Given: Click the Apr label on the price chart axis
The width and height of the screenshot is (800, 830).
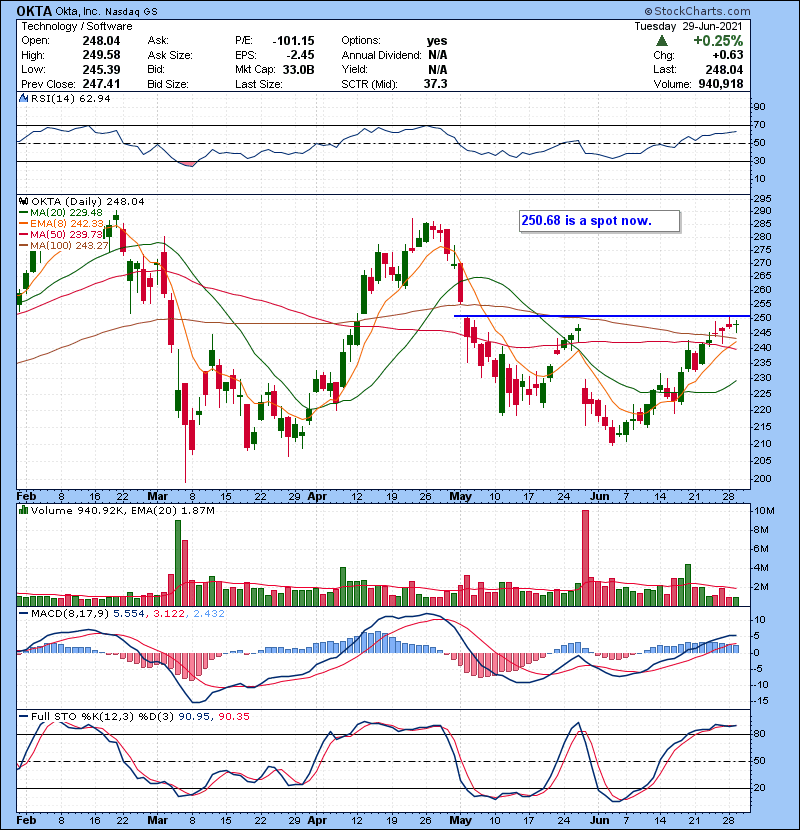Looking at the screenshot, I should coord(317,497).
